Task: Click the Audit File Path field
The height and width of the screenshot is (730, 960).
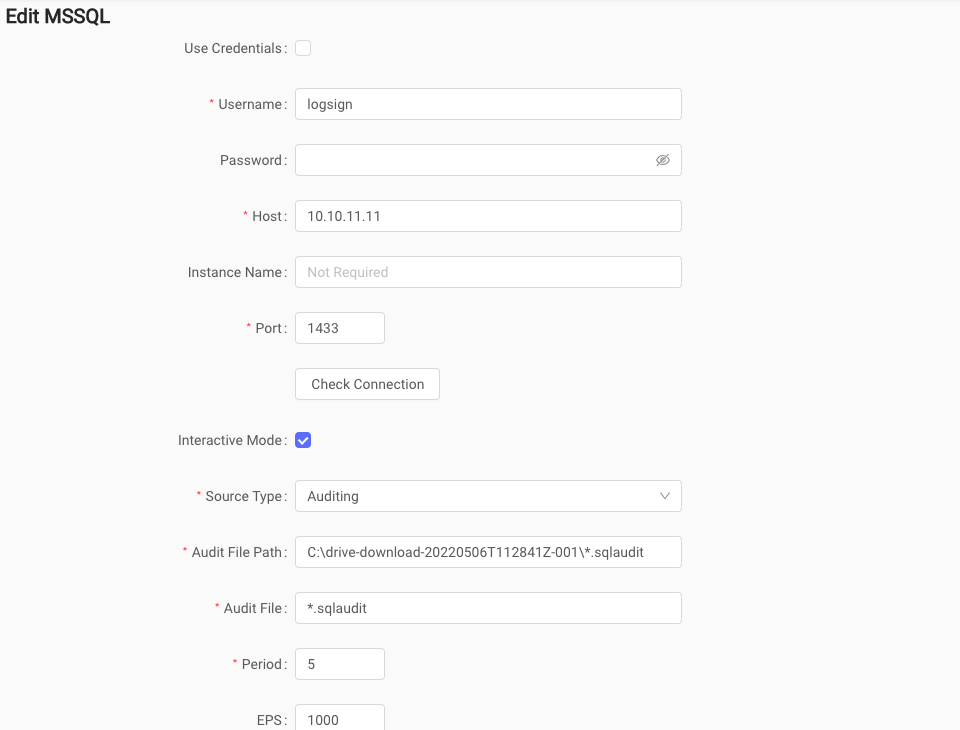Action: [x=488, y=552]
